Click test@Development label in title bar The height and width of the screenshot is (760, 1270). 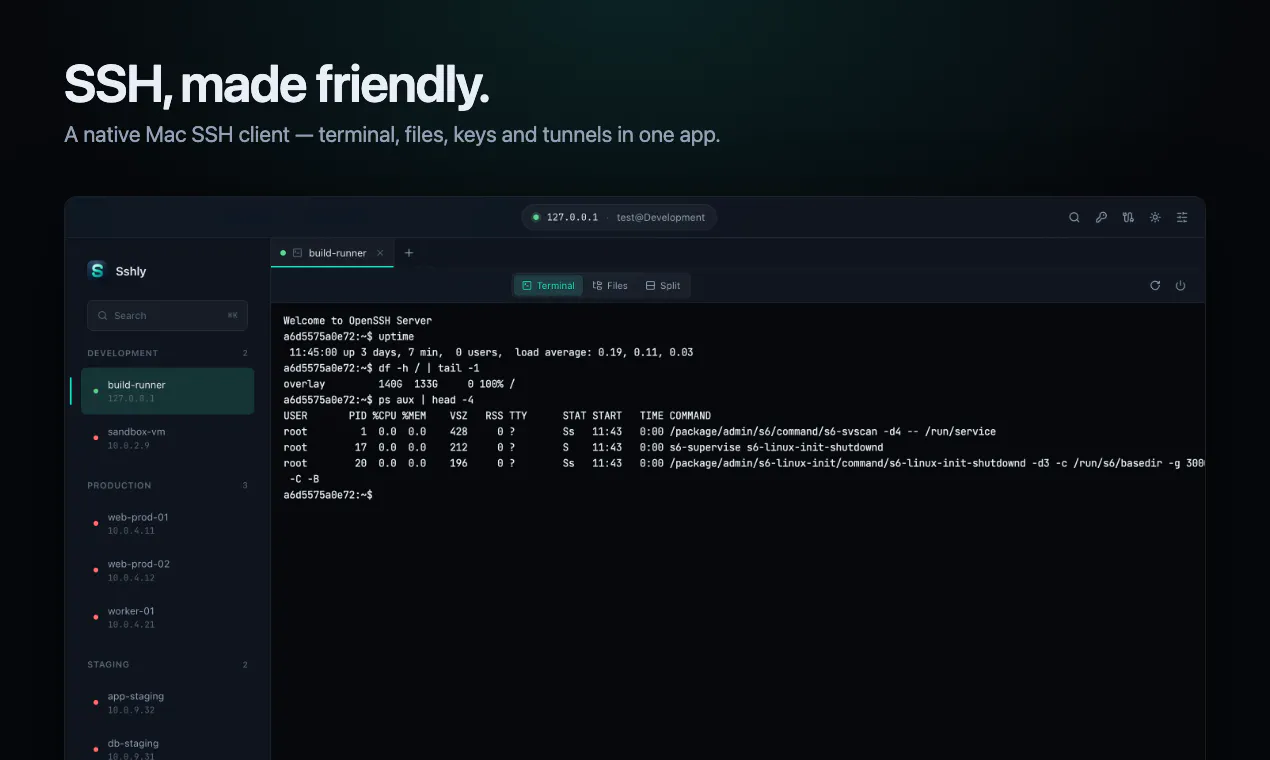point(660,217)
